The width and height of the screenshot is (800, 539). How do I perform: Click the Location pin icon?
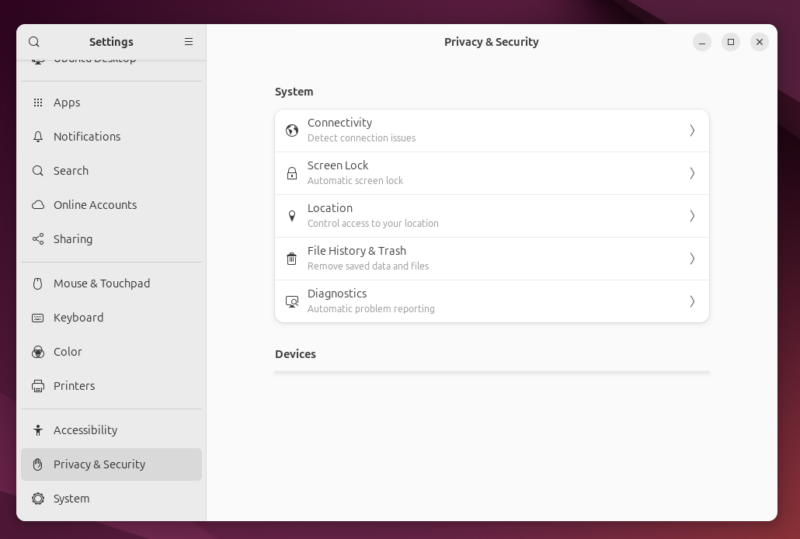(292, 216)
